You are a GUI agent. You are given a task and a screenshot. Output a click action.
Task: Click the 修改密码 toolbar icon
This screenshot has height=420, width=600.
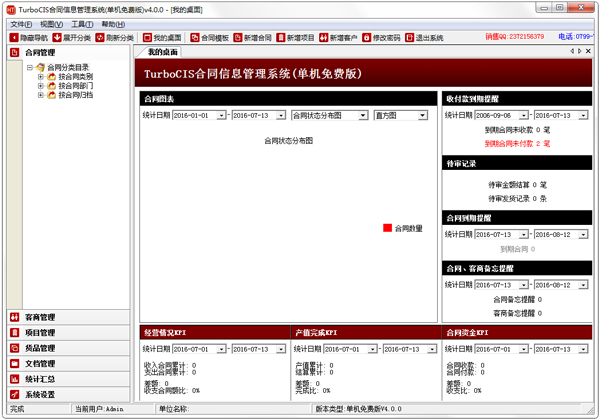(x=367, y=37)
